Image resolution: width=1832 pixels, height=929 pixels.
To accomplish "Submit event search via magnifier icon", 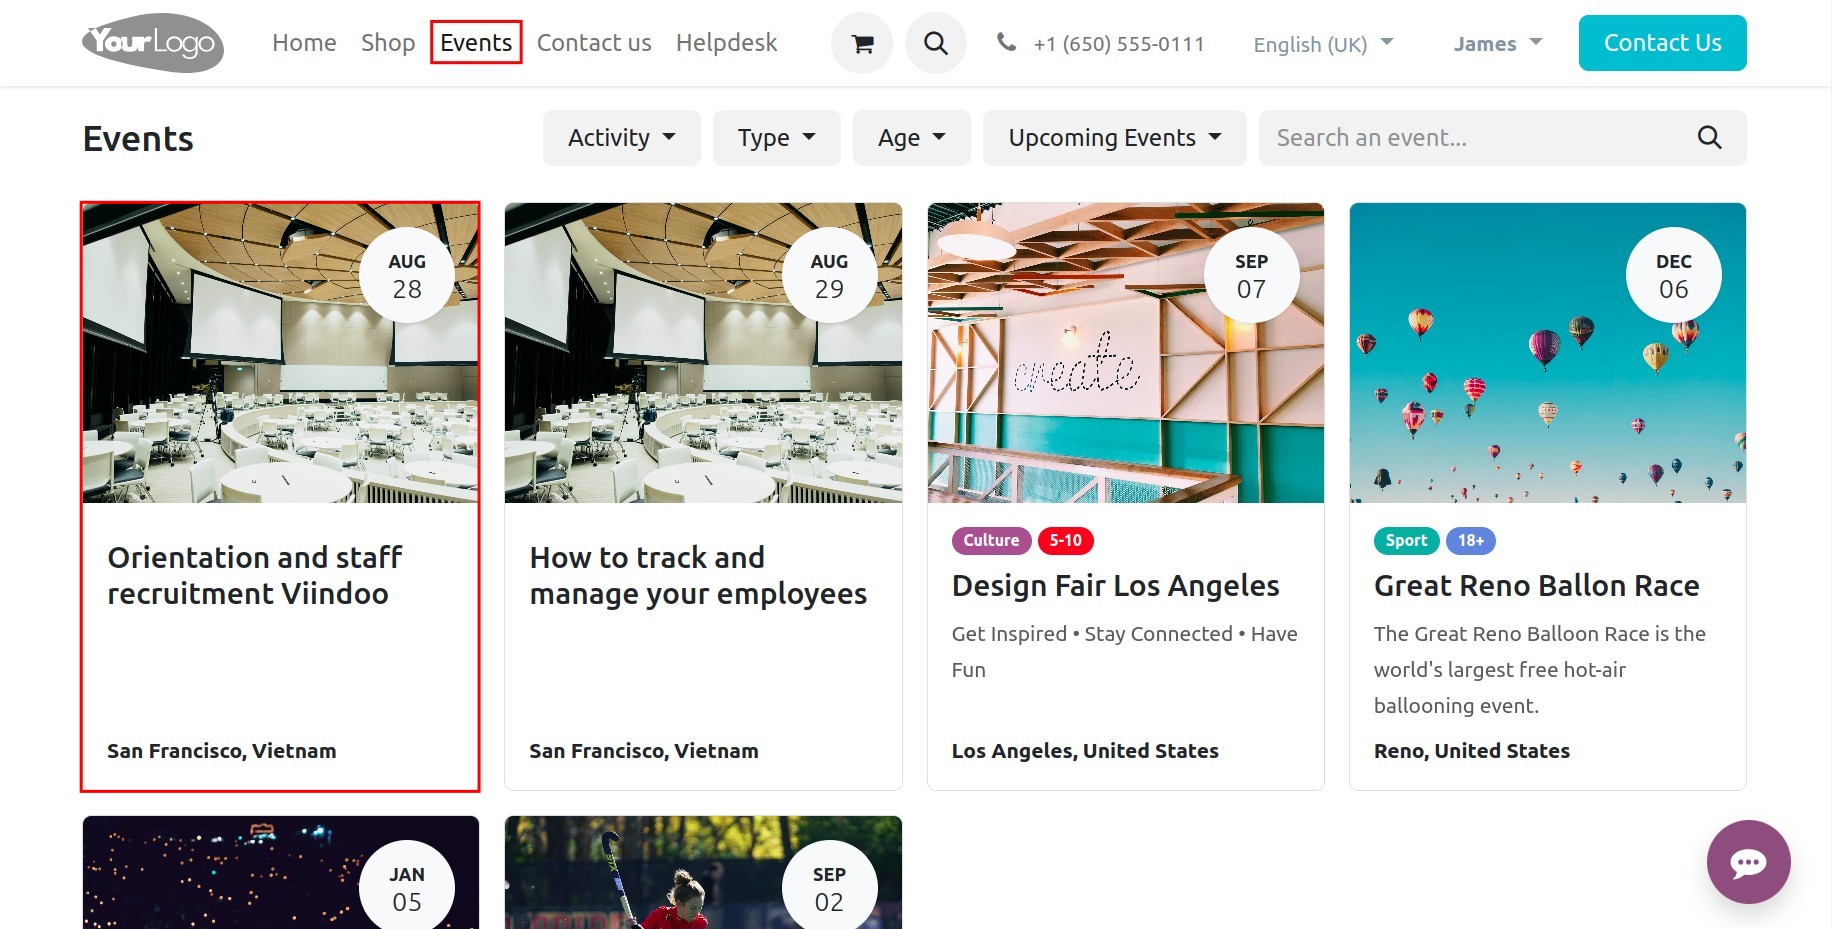I will [x=1709, y=138].
